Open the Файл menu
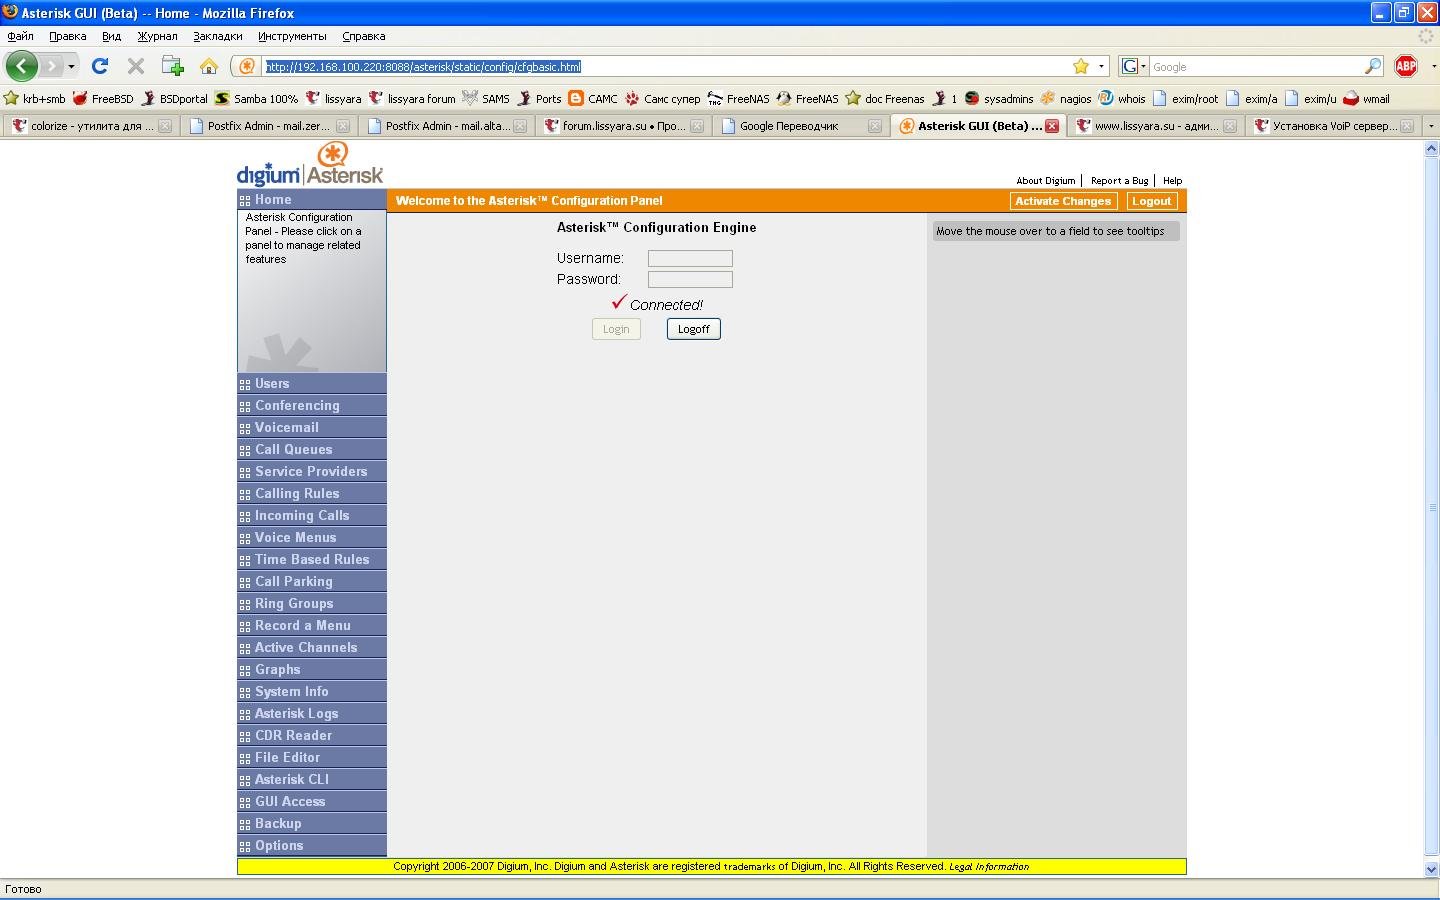The width and height of the screenshot is (1440, 900). (x=20, y=36)
